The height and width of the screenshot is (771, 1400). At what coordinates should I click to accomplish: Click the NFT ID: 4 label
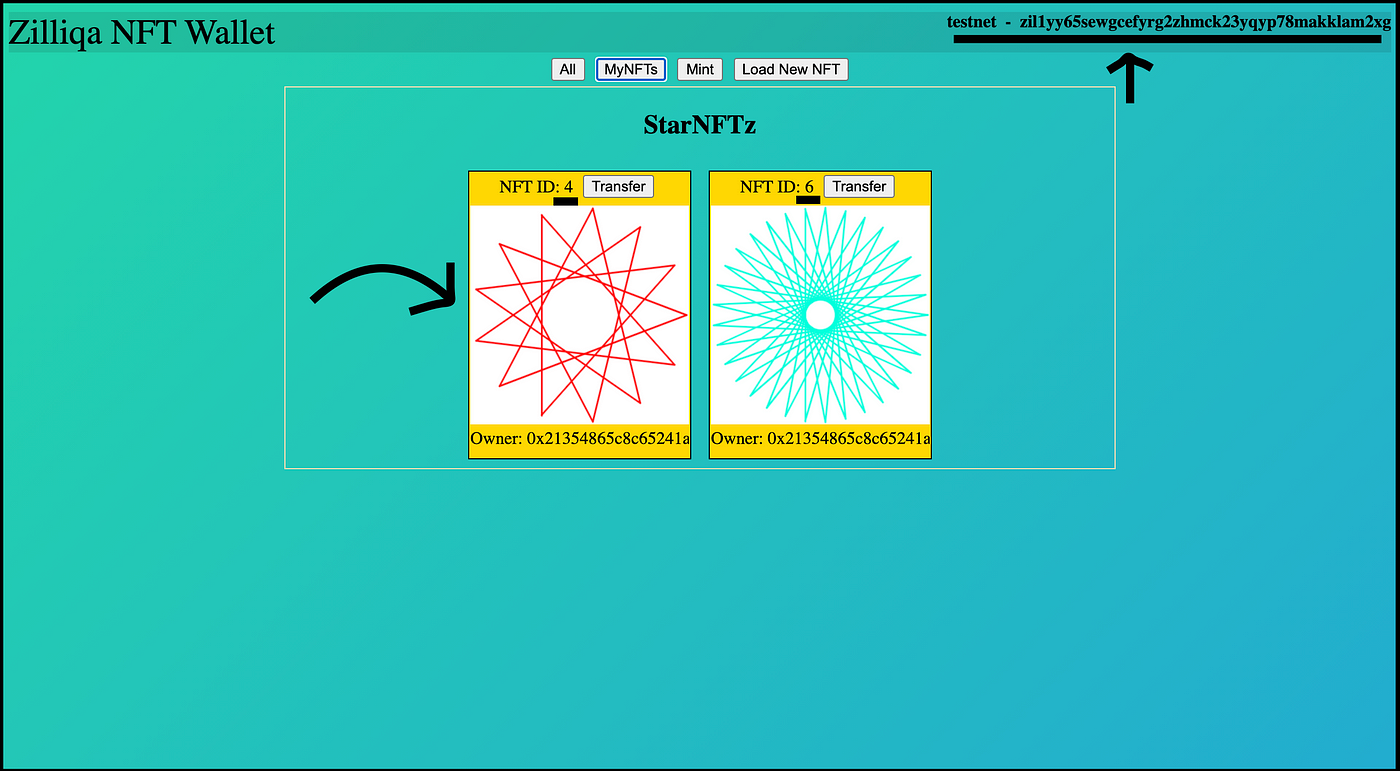536,187
